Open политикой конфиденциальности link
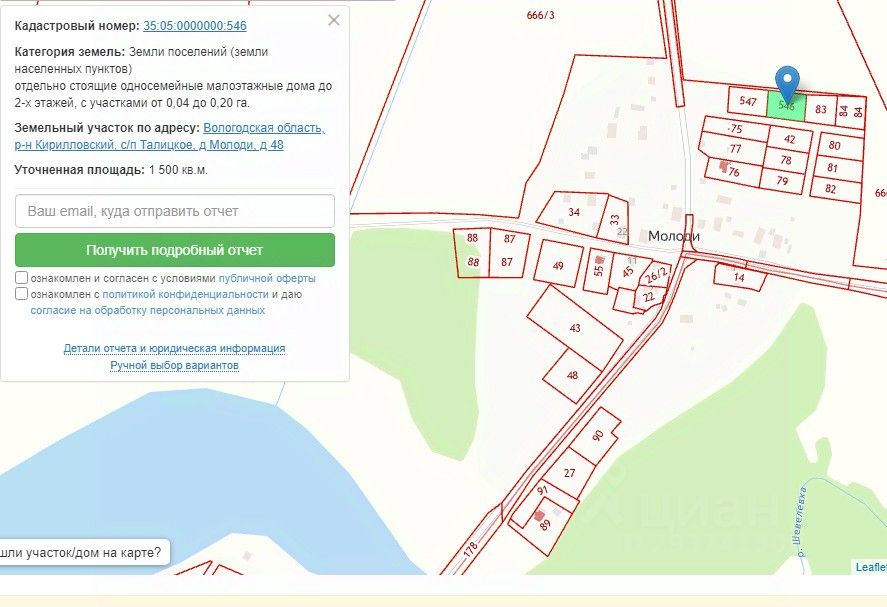The image size is (887, 607). click(x=185, y=294)
